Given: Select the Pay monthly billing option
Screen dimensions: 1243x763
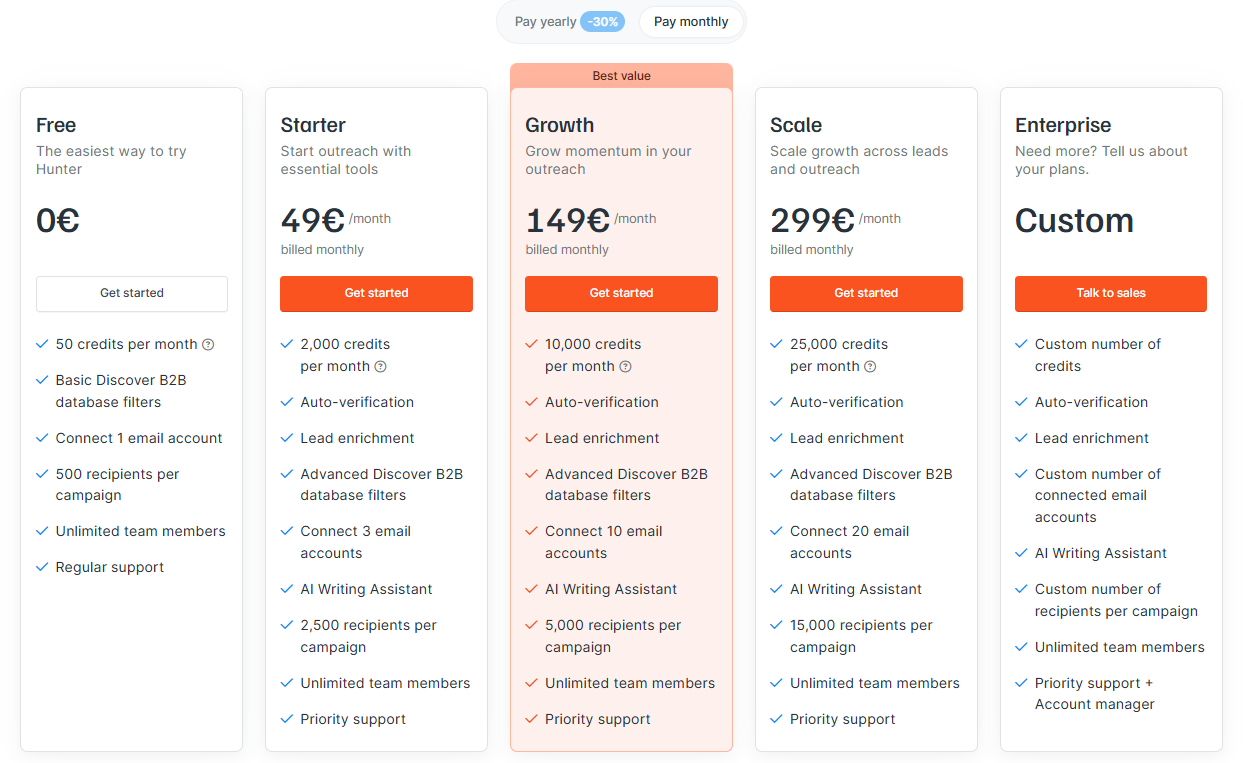Looking at the screenshot, I should tap(691, 21).
